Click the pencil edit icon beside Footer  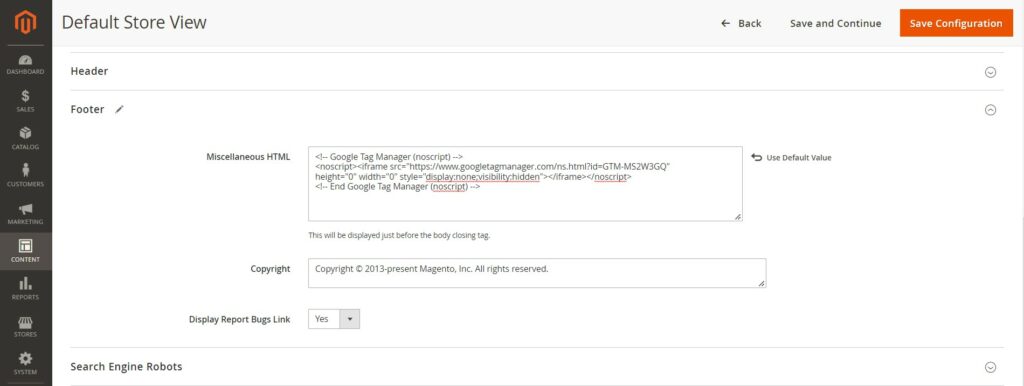coord(119,110)
